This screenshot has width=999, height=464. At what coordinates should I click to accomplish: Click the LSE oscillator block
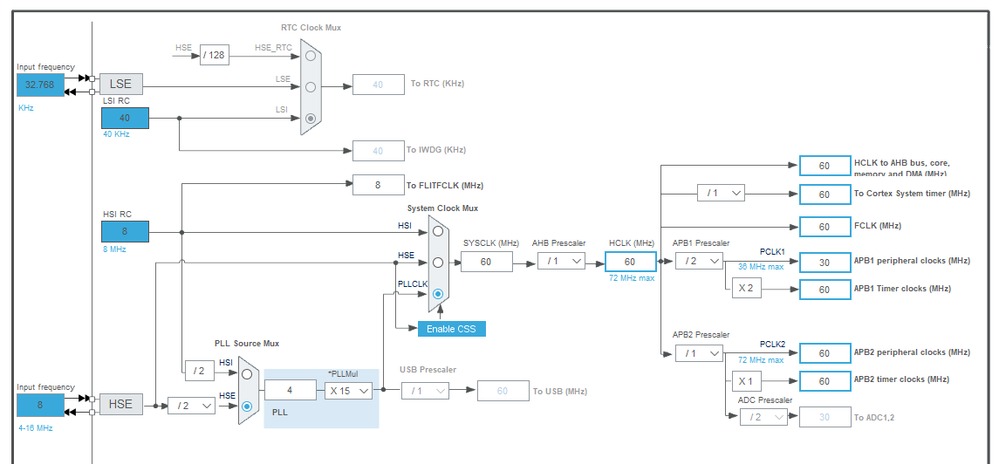pyautogui.click(x=121, y=84)
